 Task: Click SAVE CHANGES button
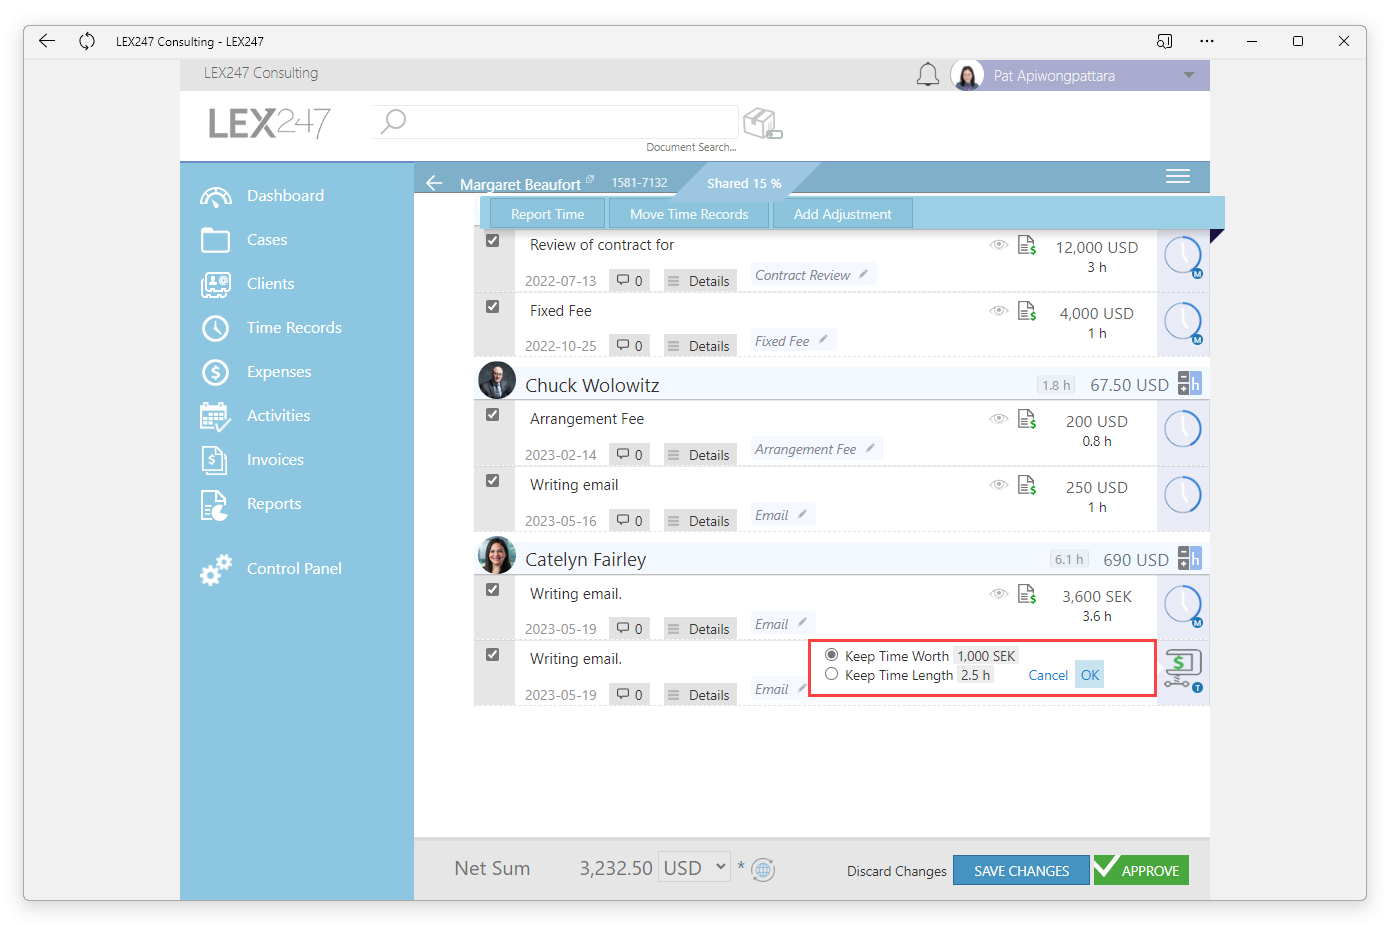point(1021,870)
